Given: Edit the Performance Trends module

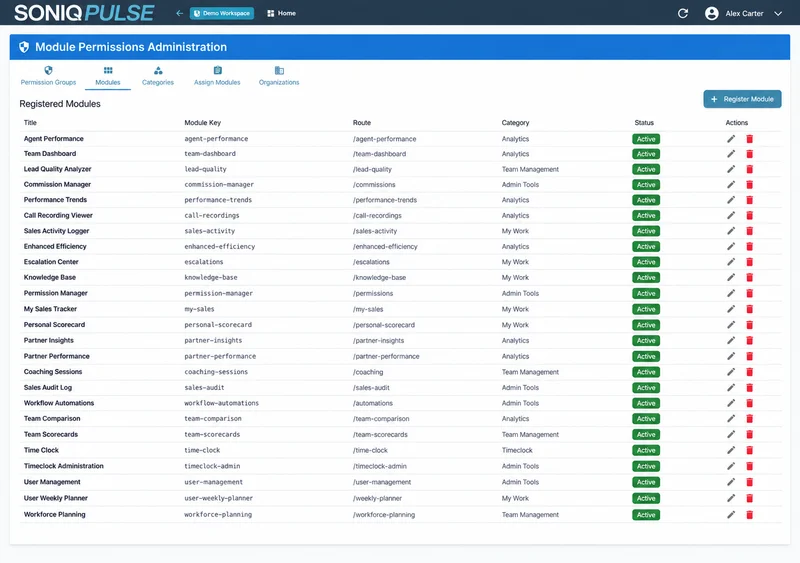Looking at the screenshot, I should pos(731,200).
